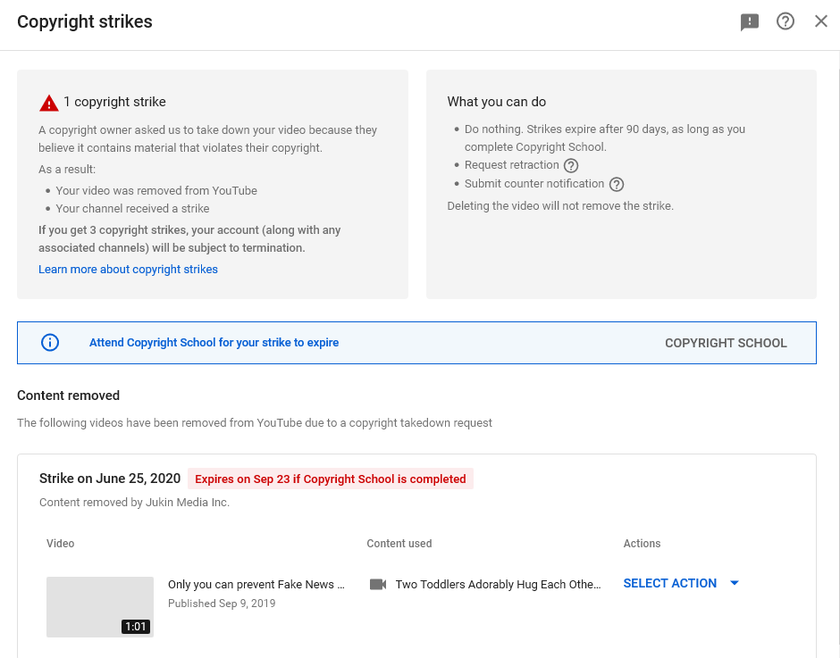
Task: Click Two Toddlers Adorably Hug Each Other text
Action: click(x=498, y=584)
